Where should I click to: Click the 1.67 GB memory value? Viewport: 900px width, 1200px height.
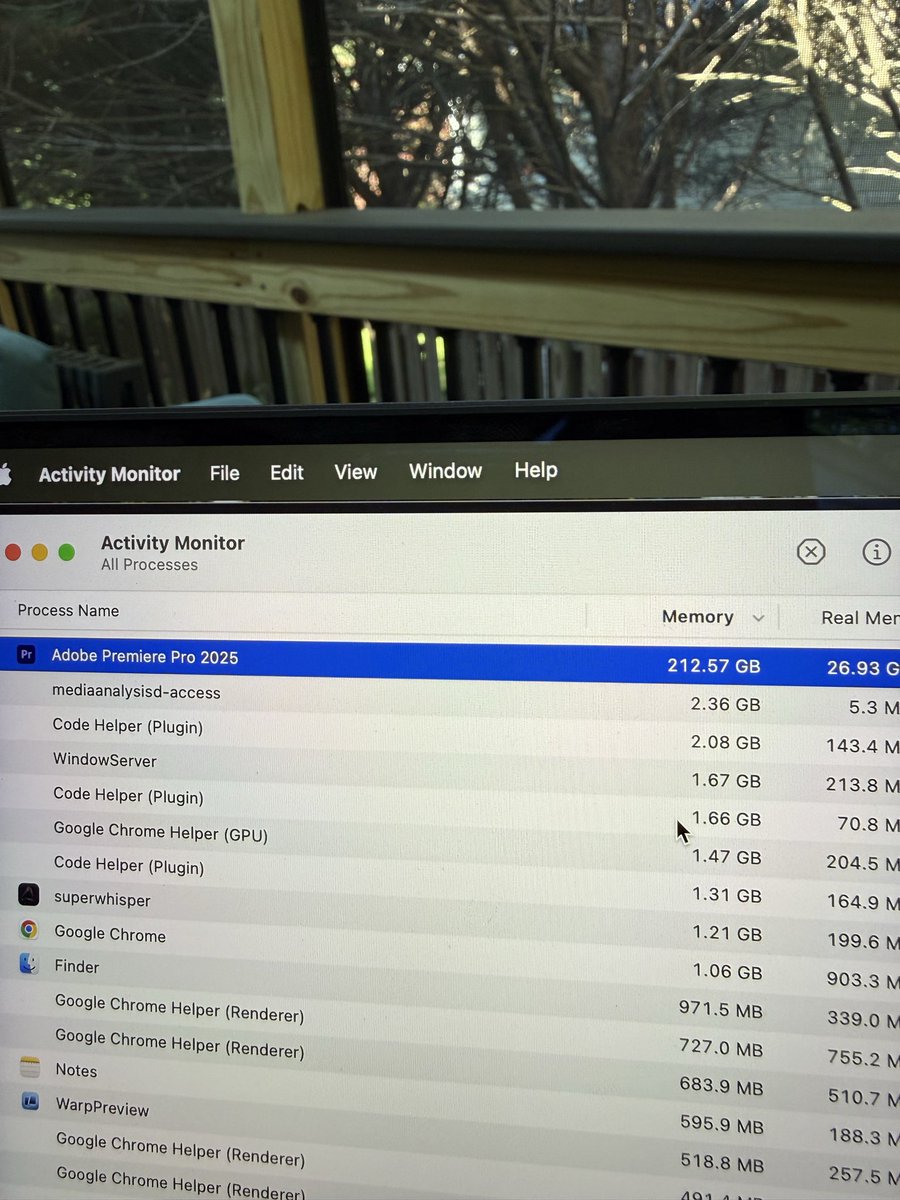coord(726,780)
